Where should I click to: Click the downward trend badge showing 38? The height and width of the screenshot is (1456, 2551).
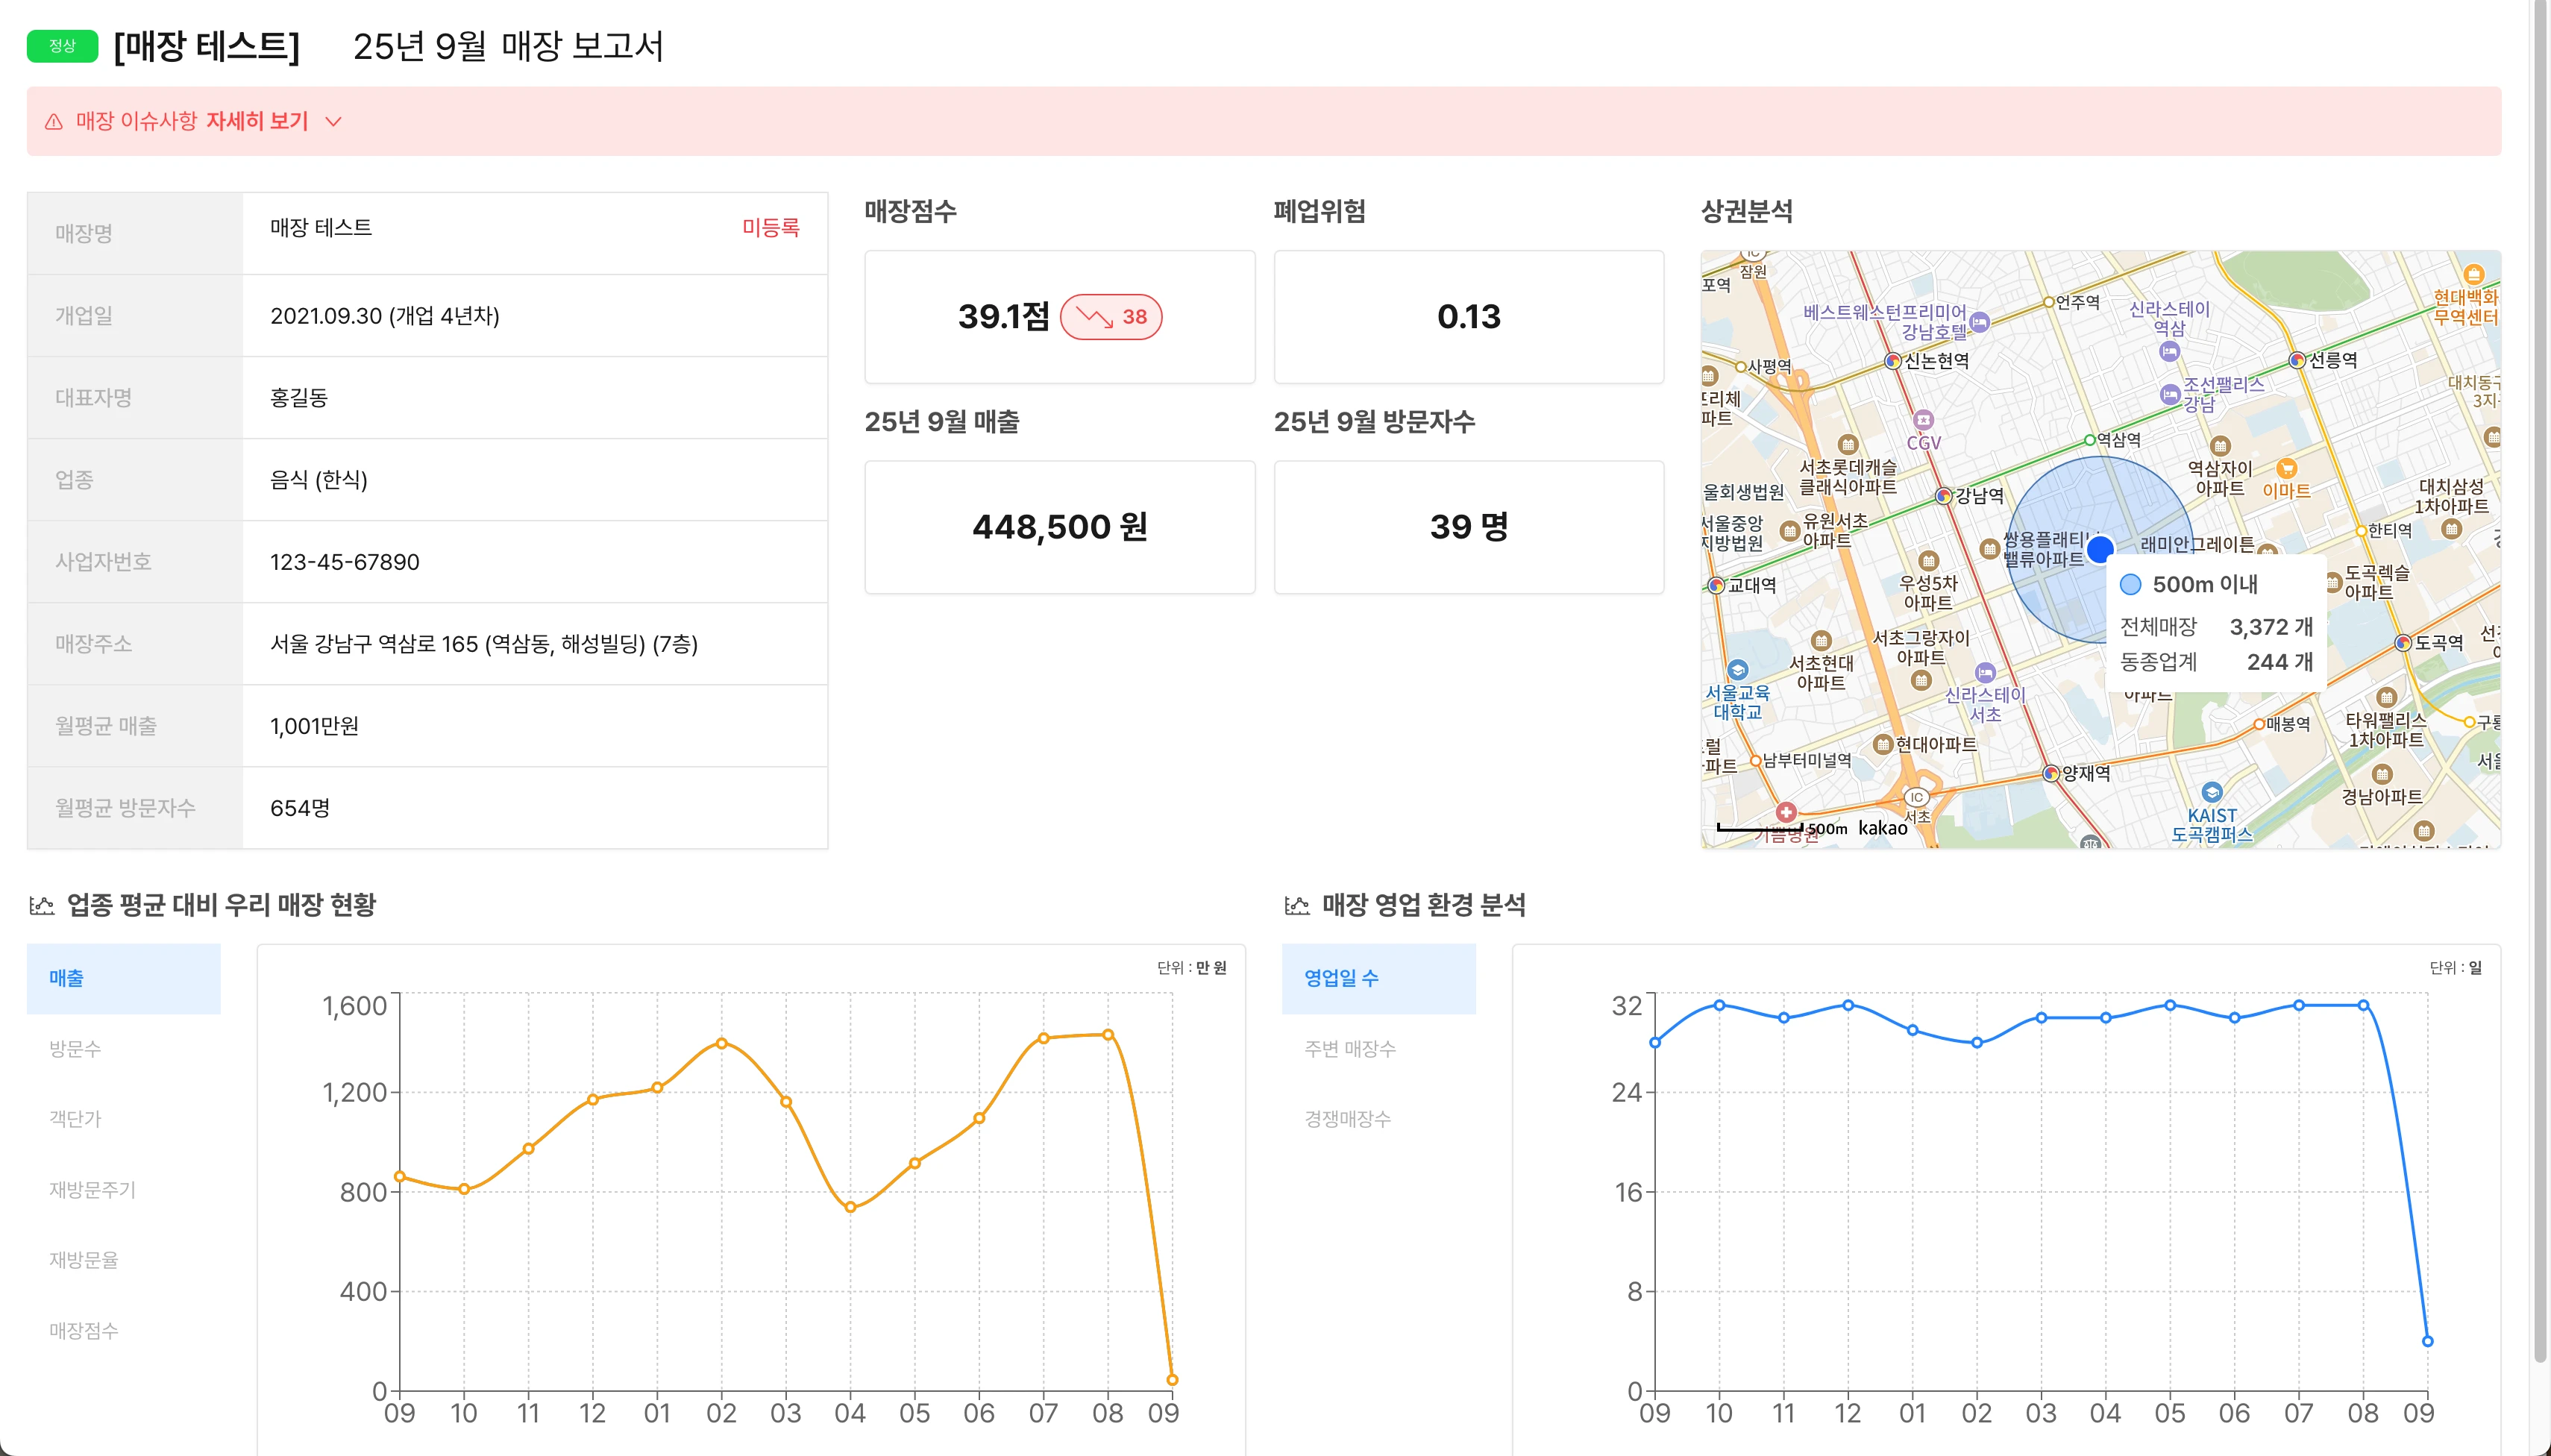(x=1111, y=317)
